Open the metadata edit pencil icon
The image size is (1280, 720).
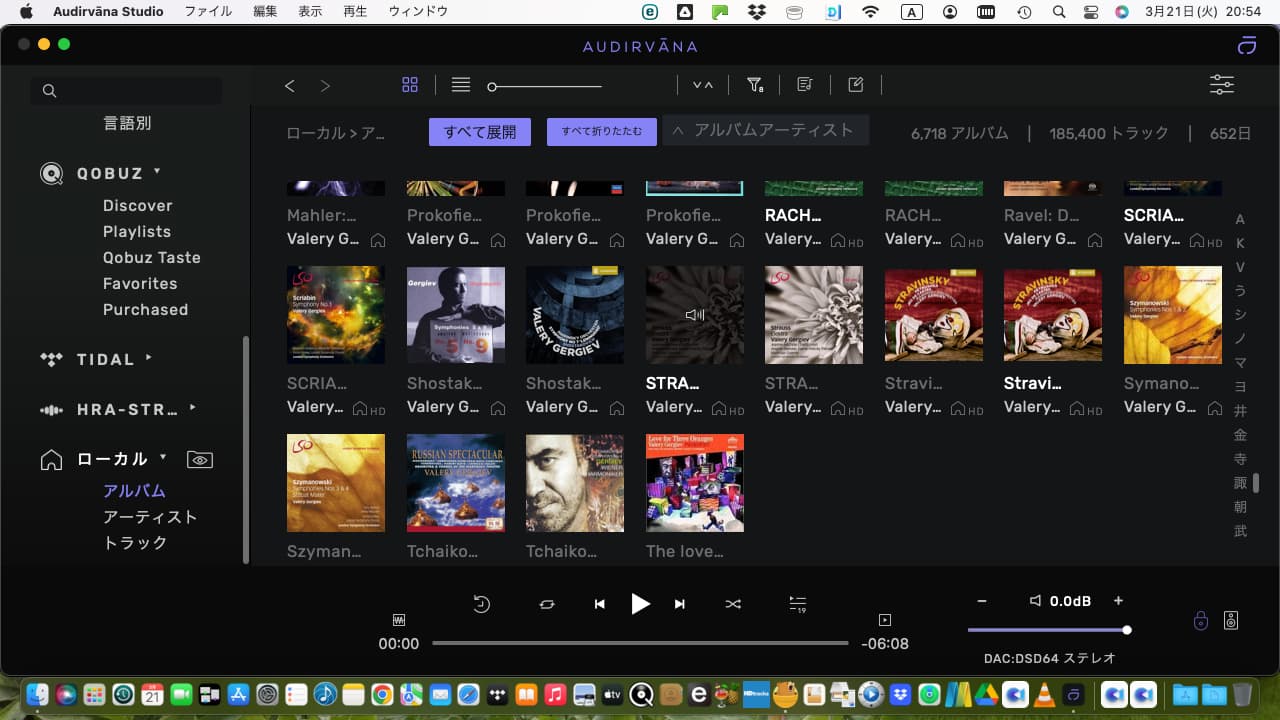pyautogui.click(x=856, y=85)
